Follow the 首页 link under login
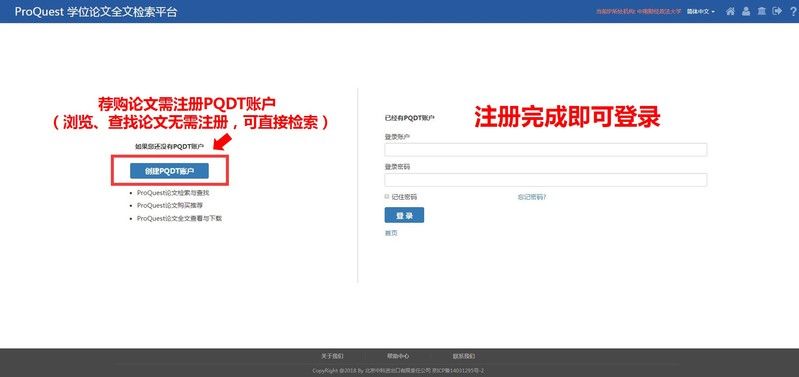This screenshot has height=377, width=799. (391, 233)
